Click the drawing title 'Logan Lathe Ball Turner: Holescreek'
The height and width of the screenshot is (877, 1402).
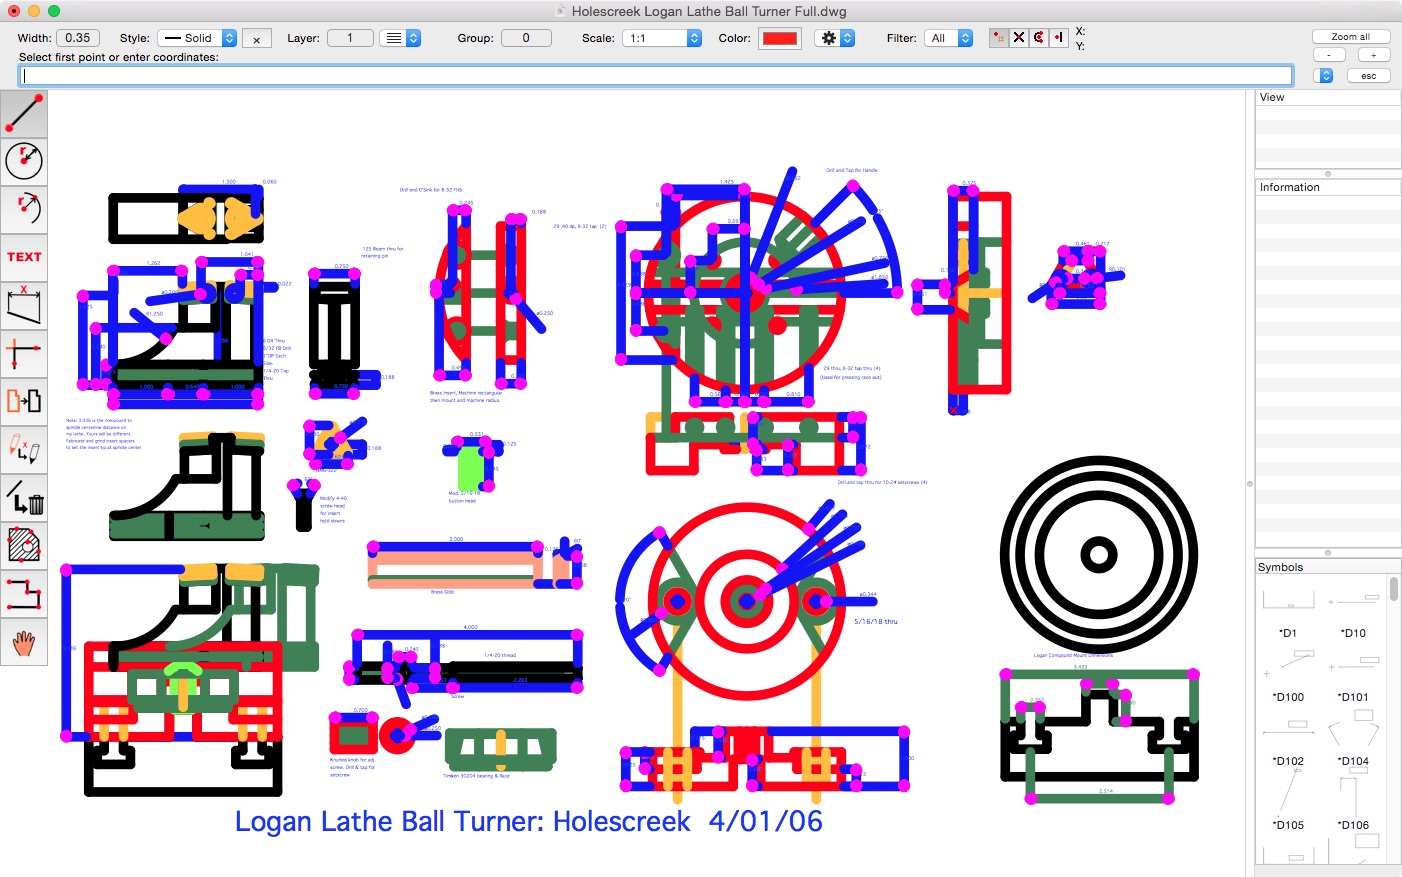[x=462, y=822]
